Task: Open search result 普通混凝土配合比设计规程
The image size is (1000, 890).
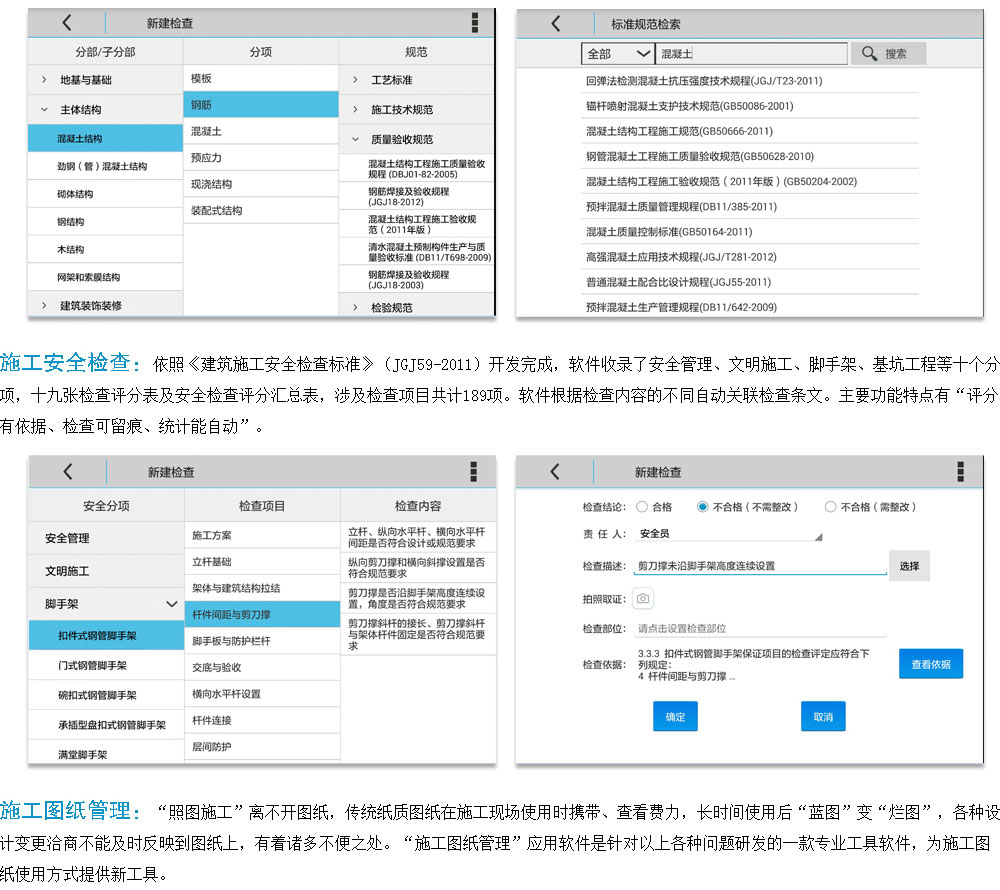Action: [x=749, y=282]
